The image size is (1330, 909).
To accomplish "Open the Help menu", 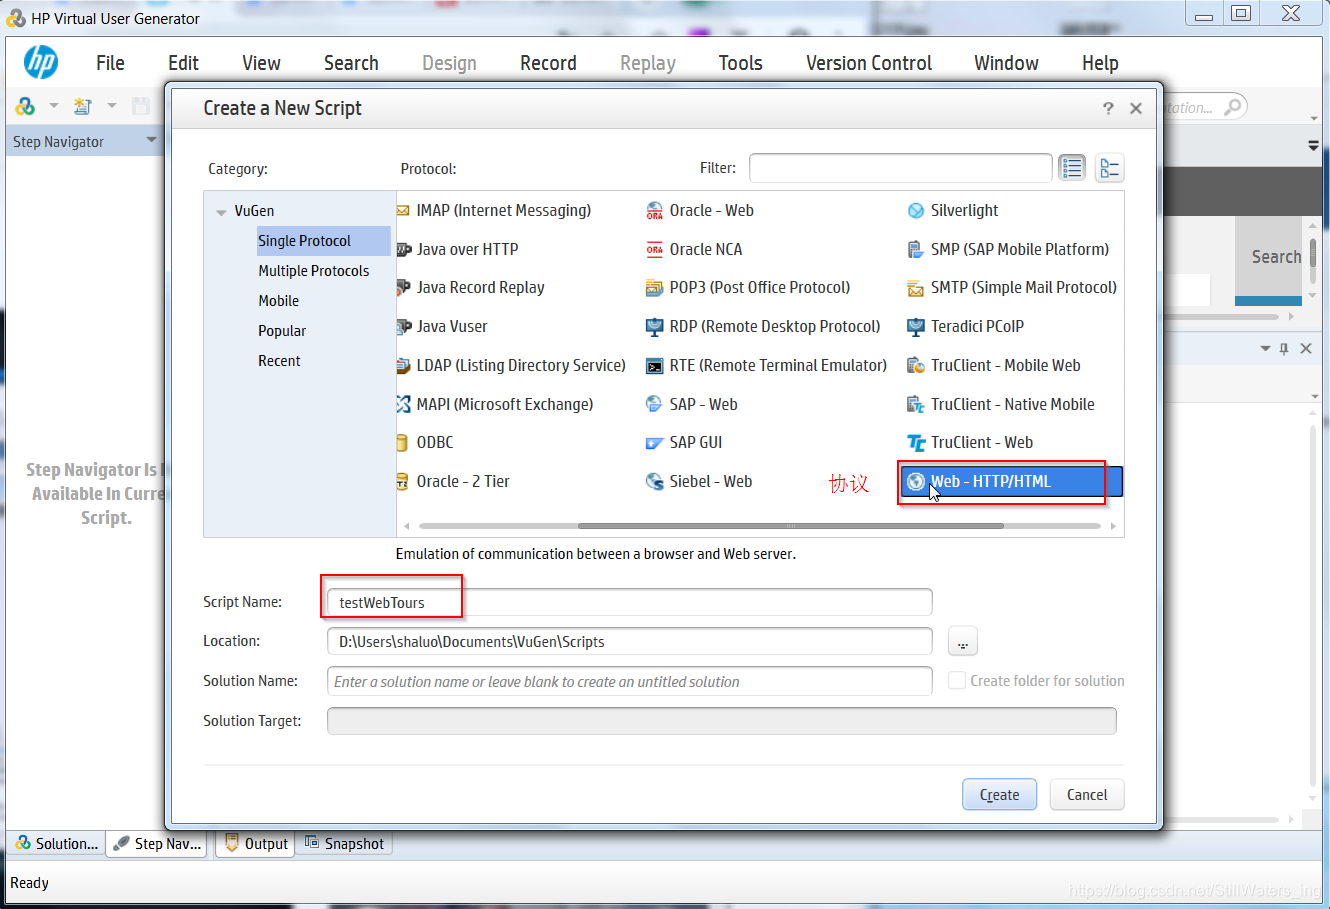I will click(1100, 63).
